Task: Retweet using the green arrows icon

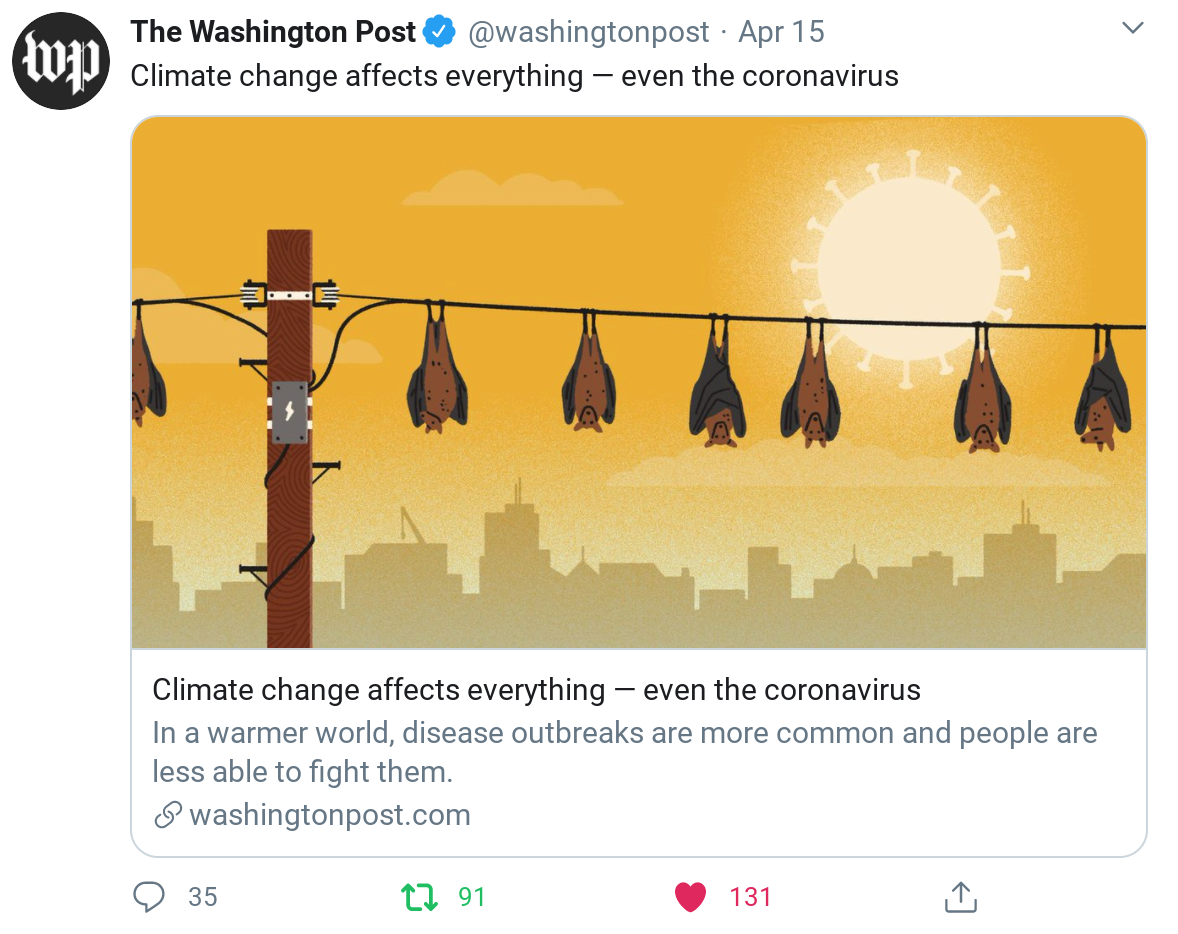Action: click(x=419, y=896)
